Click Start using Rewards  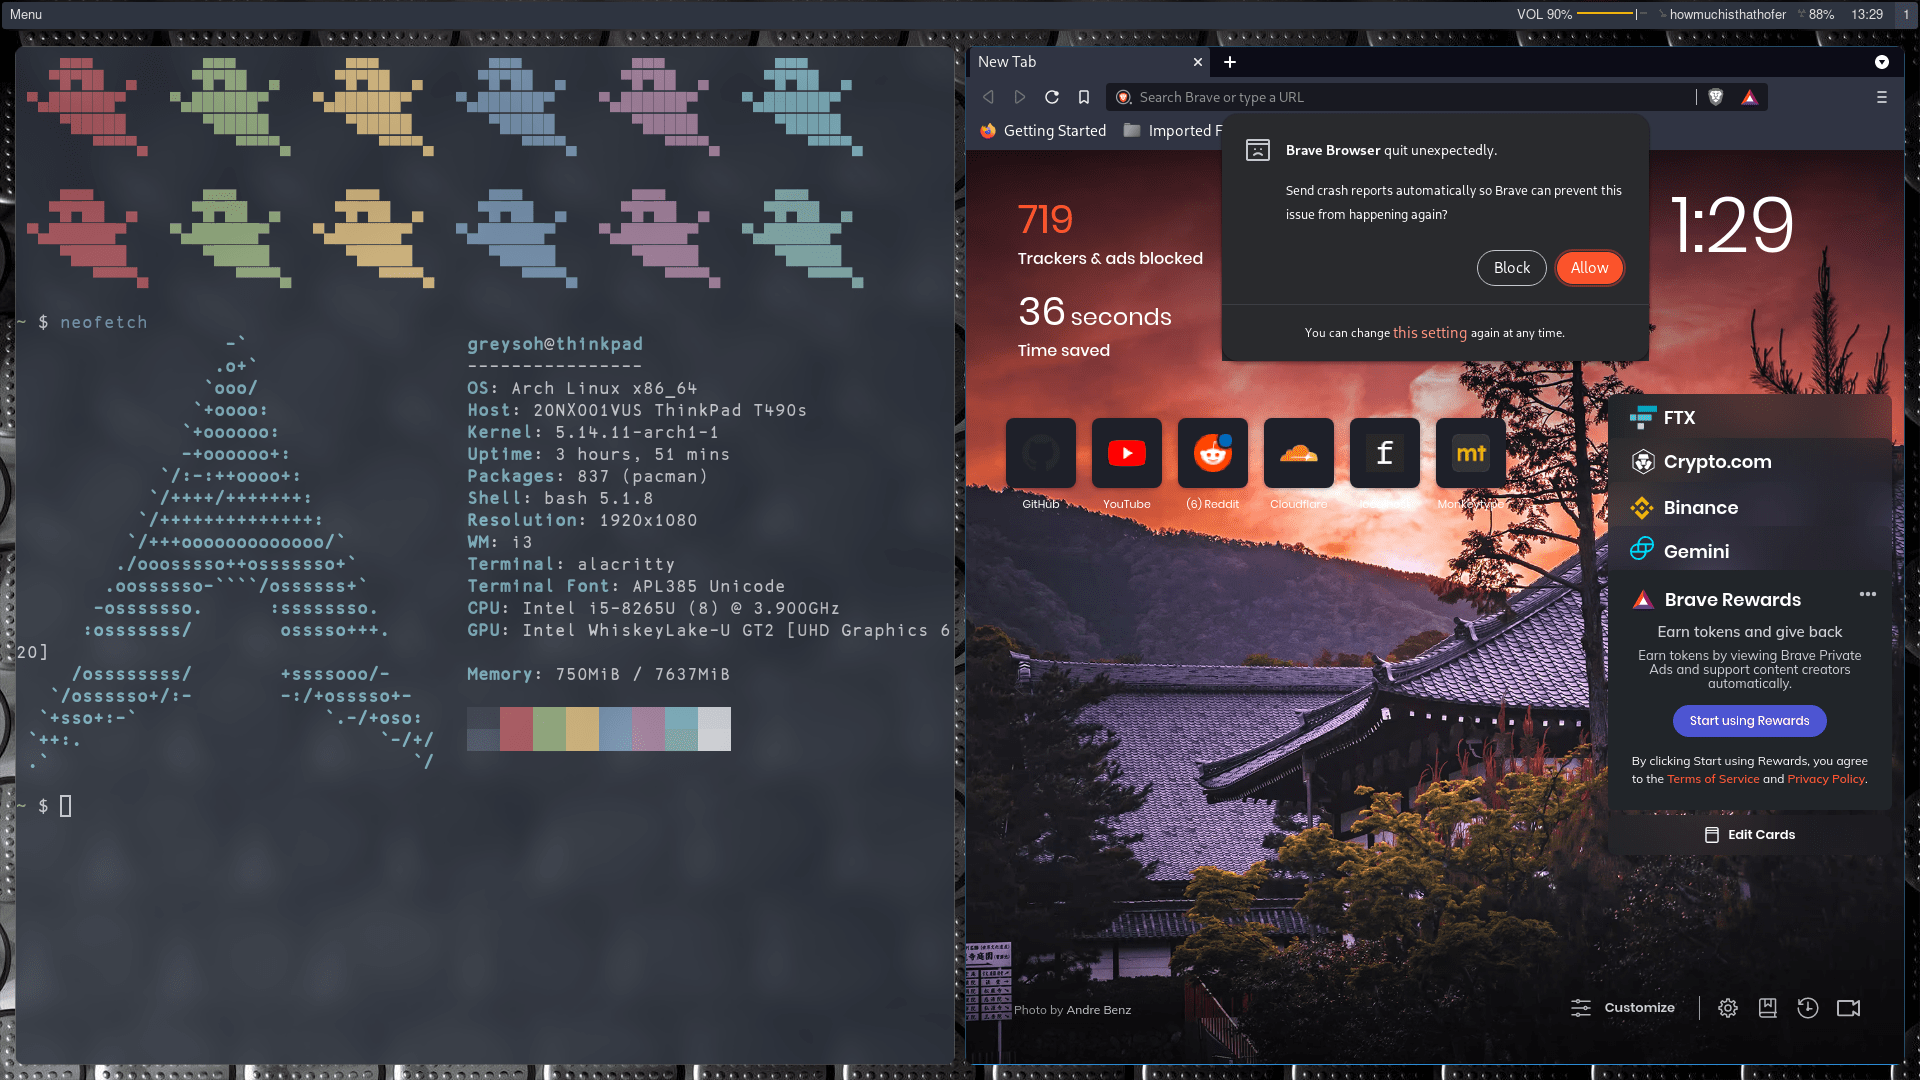pyautogui.click(x=1749, y=720)
